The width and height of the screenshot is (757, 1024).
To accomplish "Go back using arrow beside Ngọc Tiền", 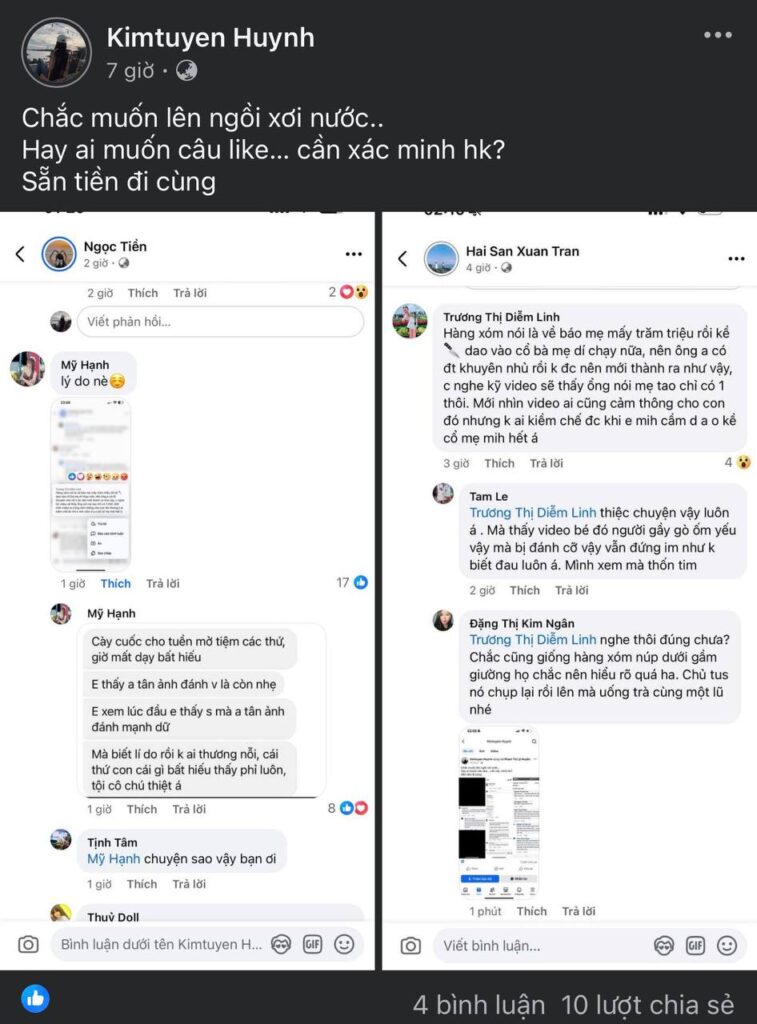I will pos(20,254).
